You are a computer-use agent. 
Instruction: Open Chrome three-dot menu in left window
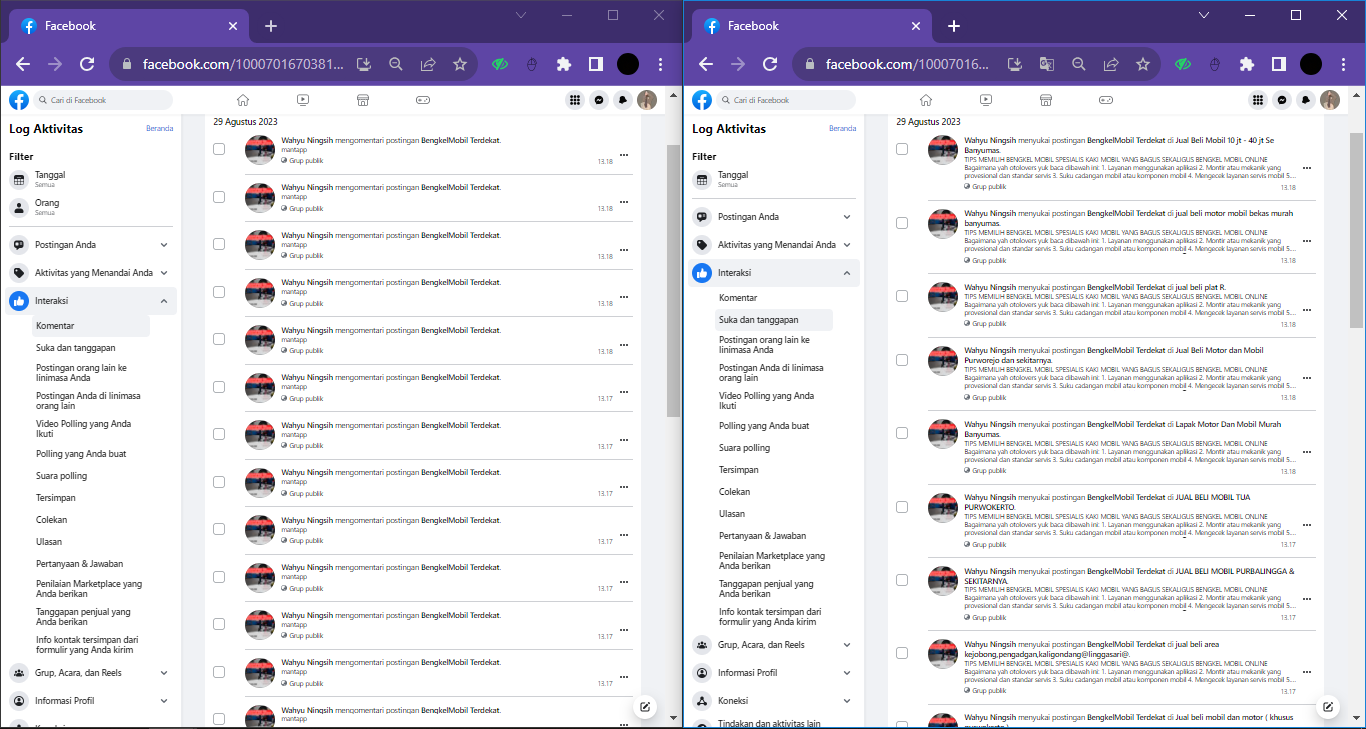click(660, 64)
